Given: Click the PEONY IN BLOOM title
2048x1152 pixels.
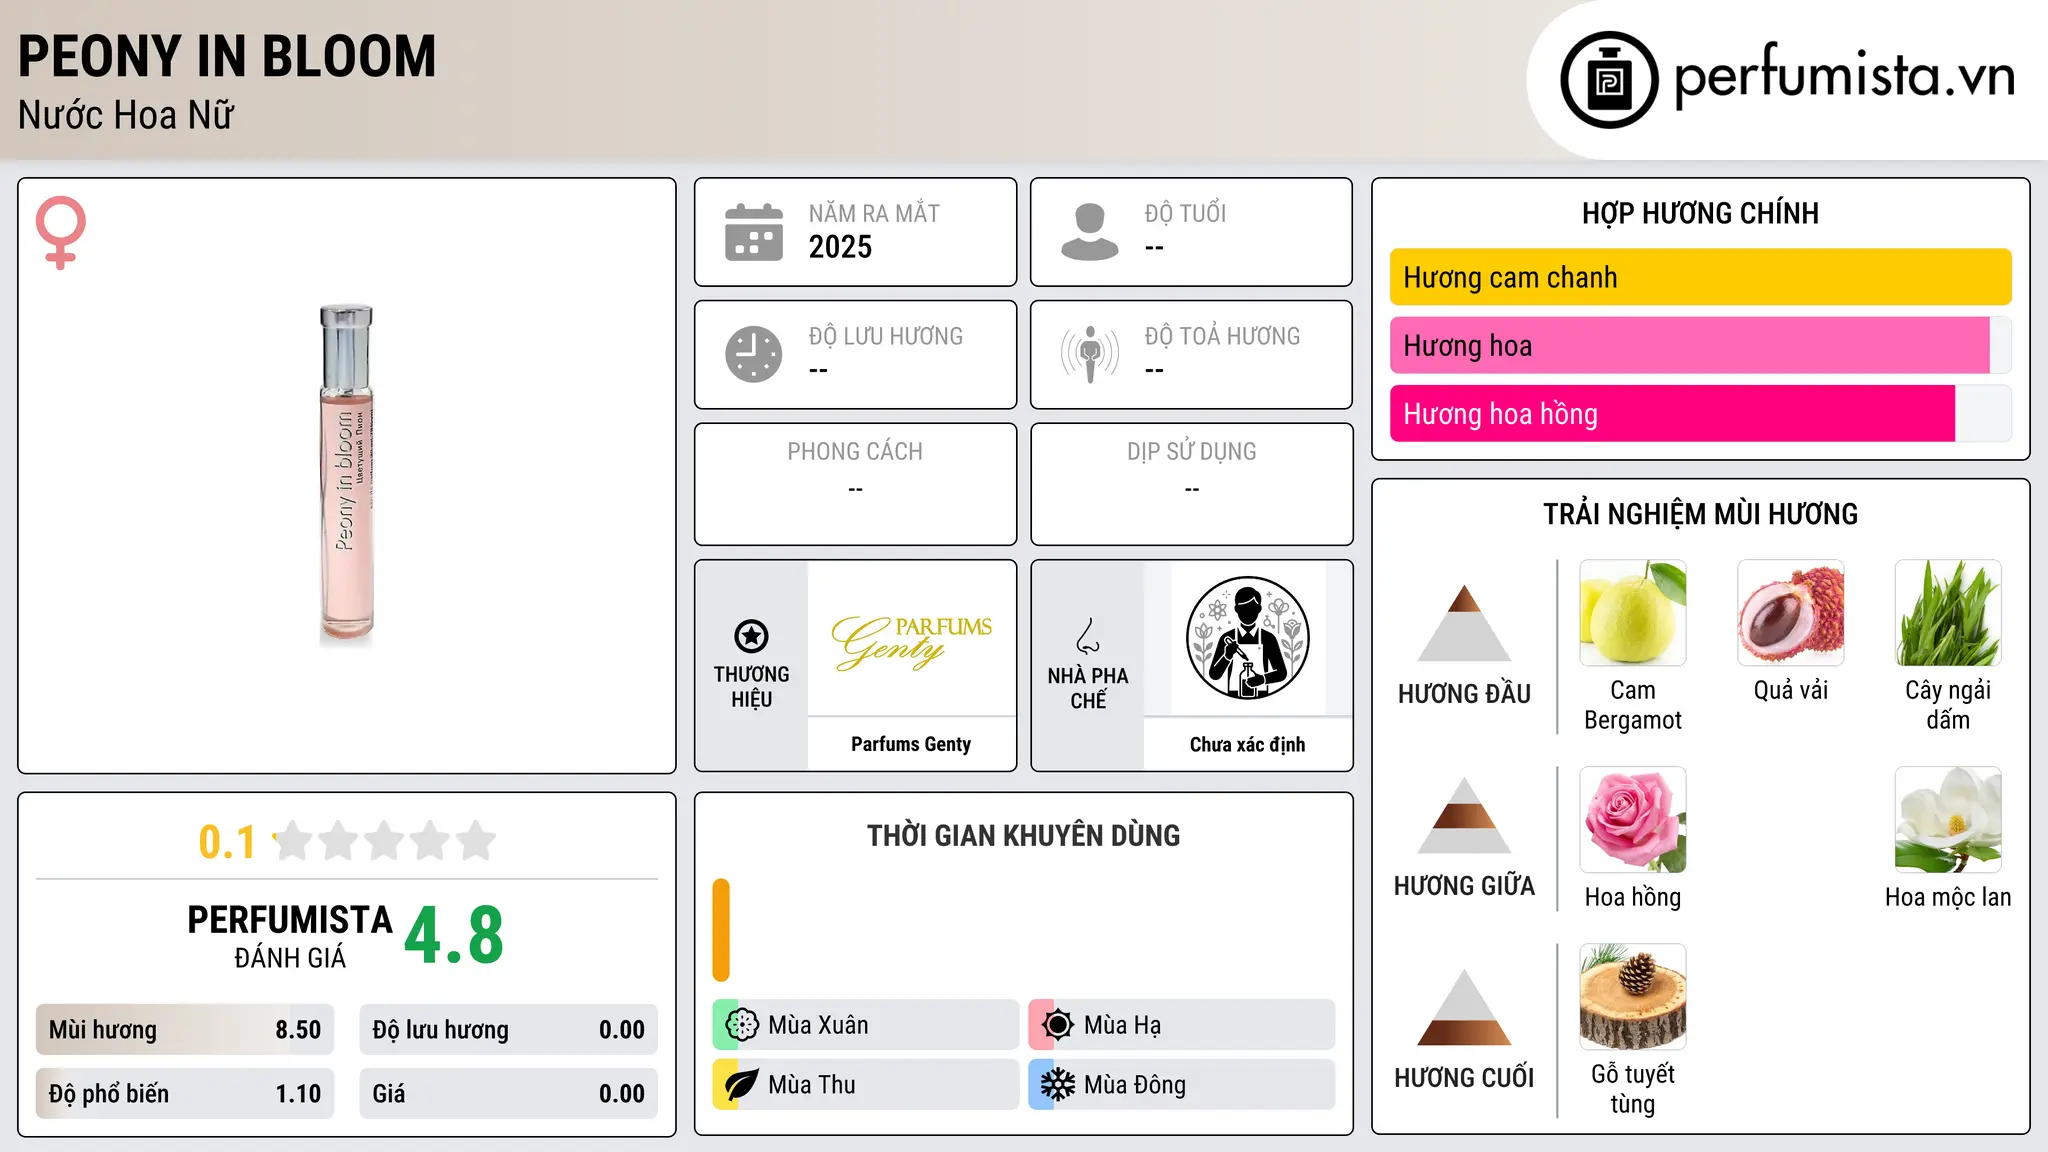Looking at the screenshot, I should coord(227,56).
